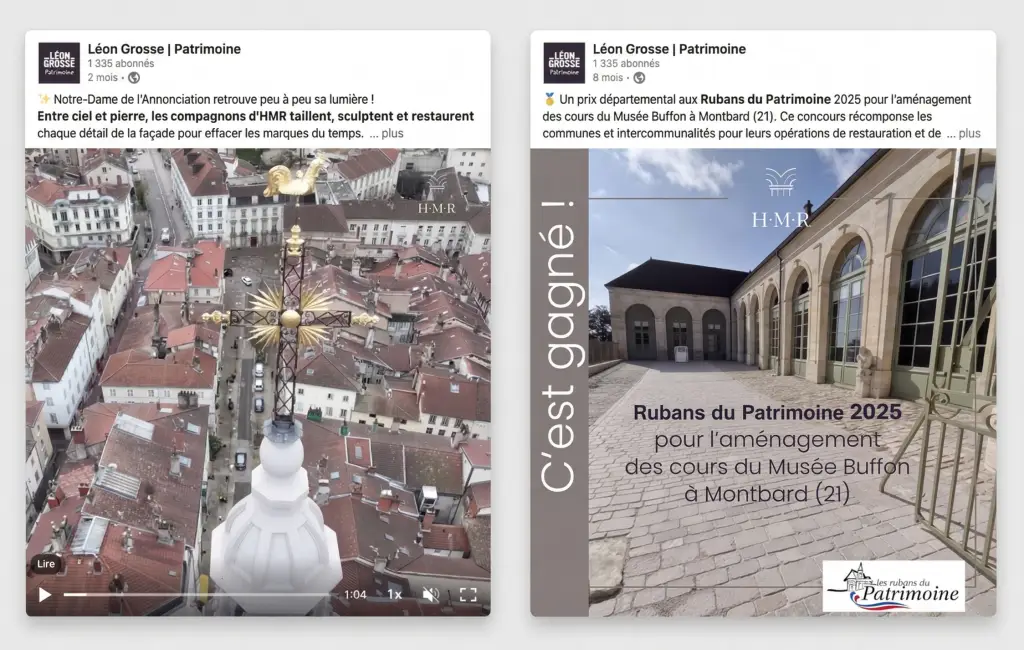The image size is (1024, 650).
Task: Mute the video sound with the speaker control
Action: pos(431,593)
